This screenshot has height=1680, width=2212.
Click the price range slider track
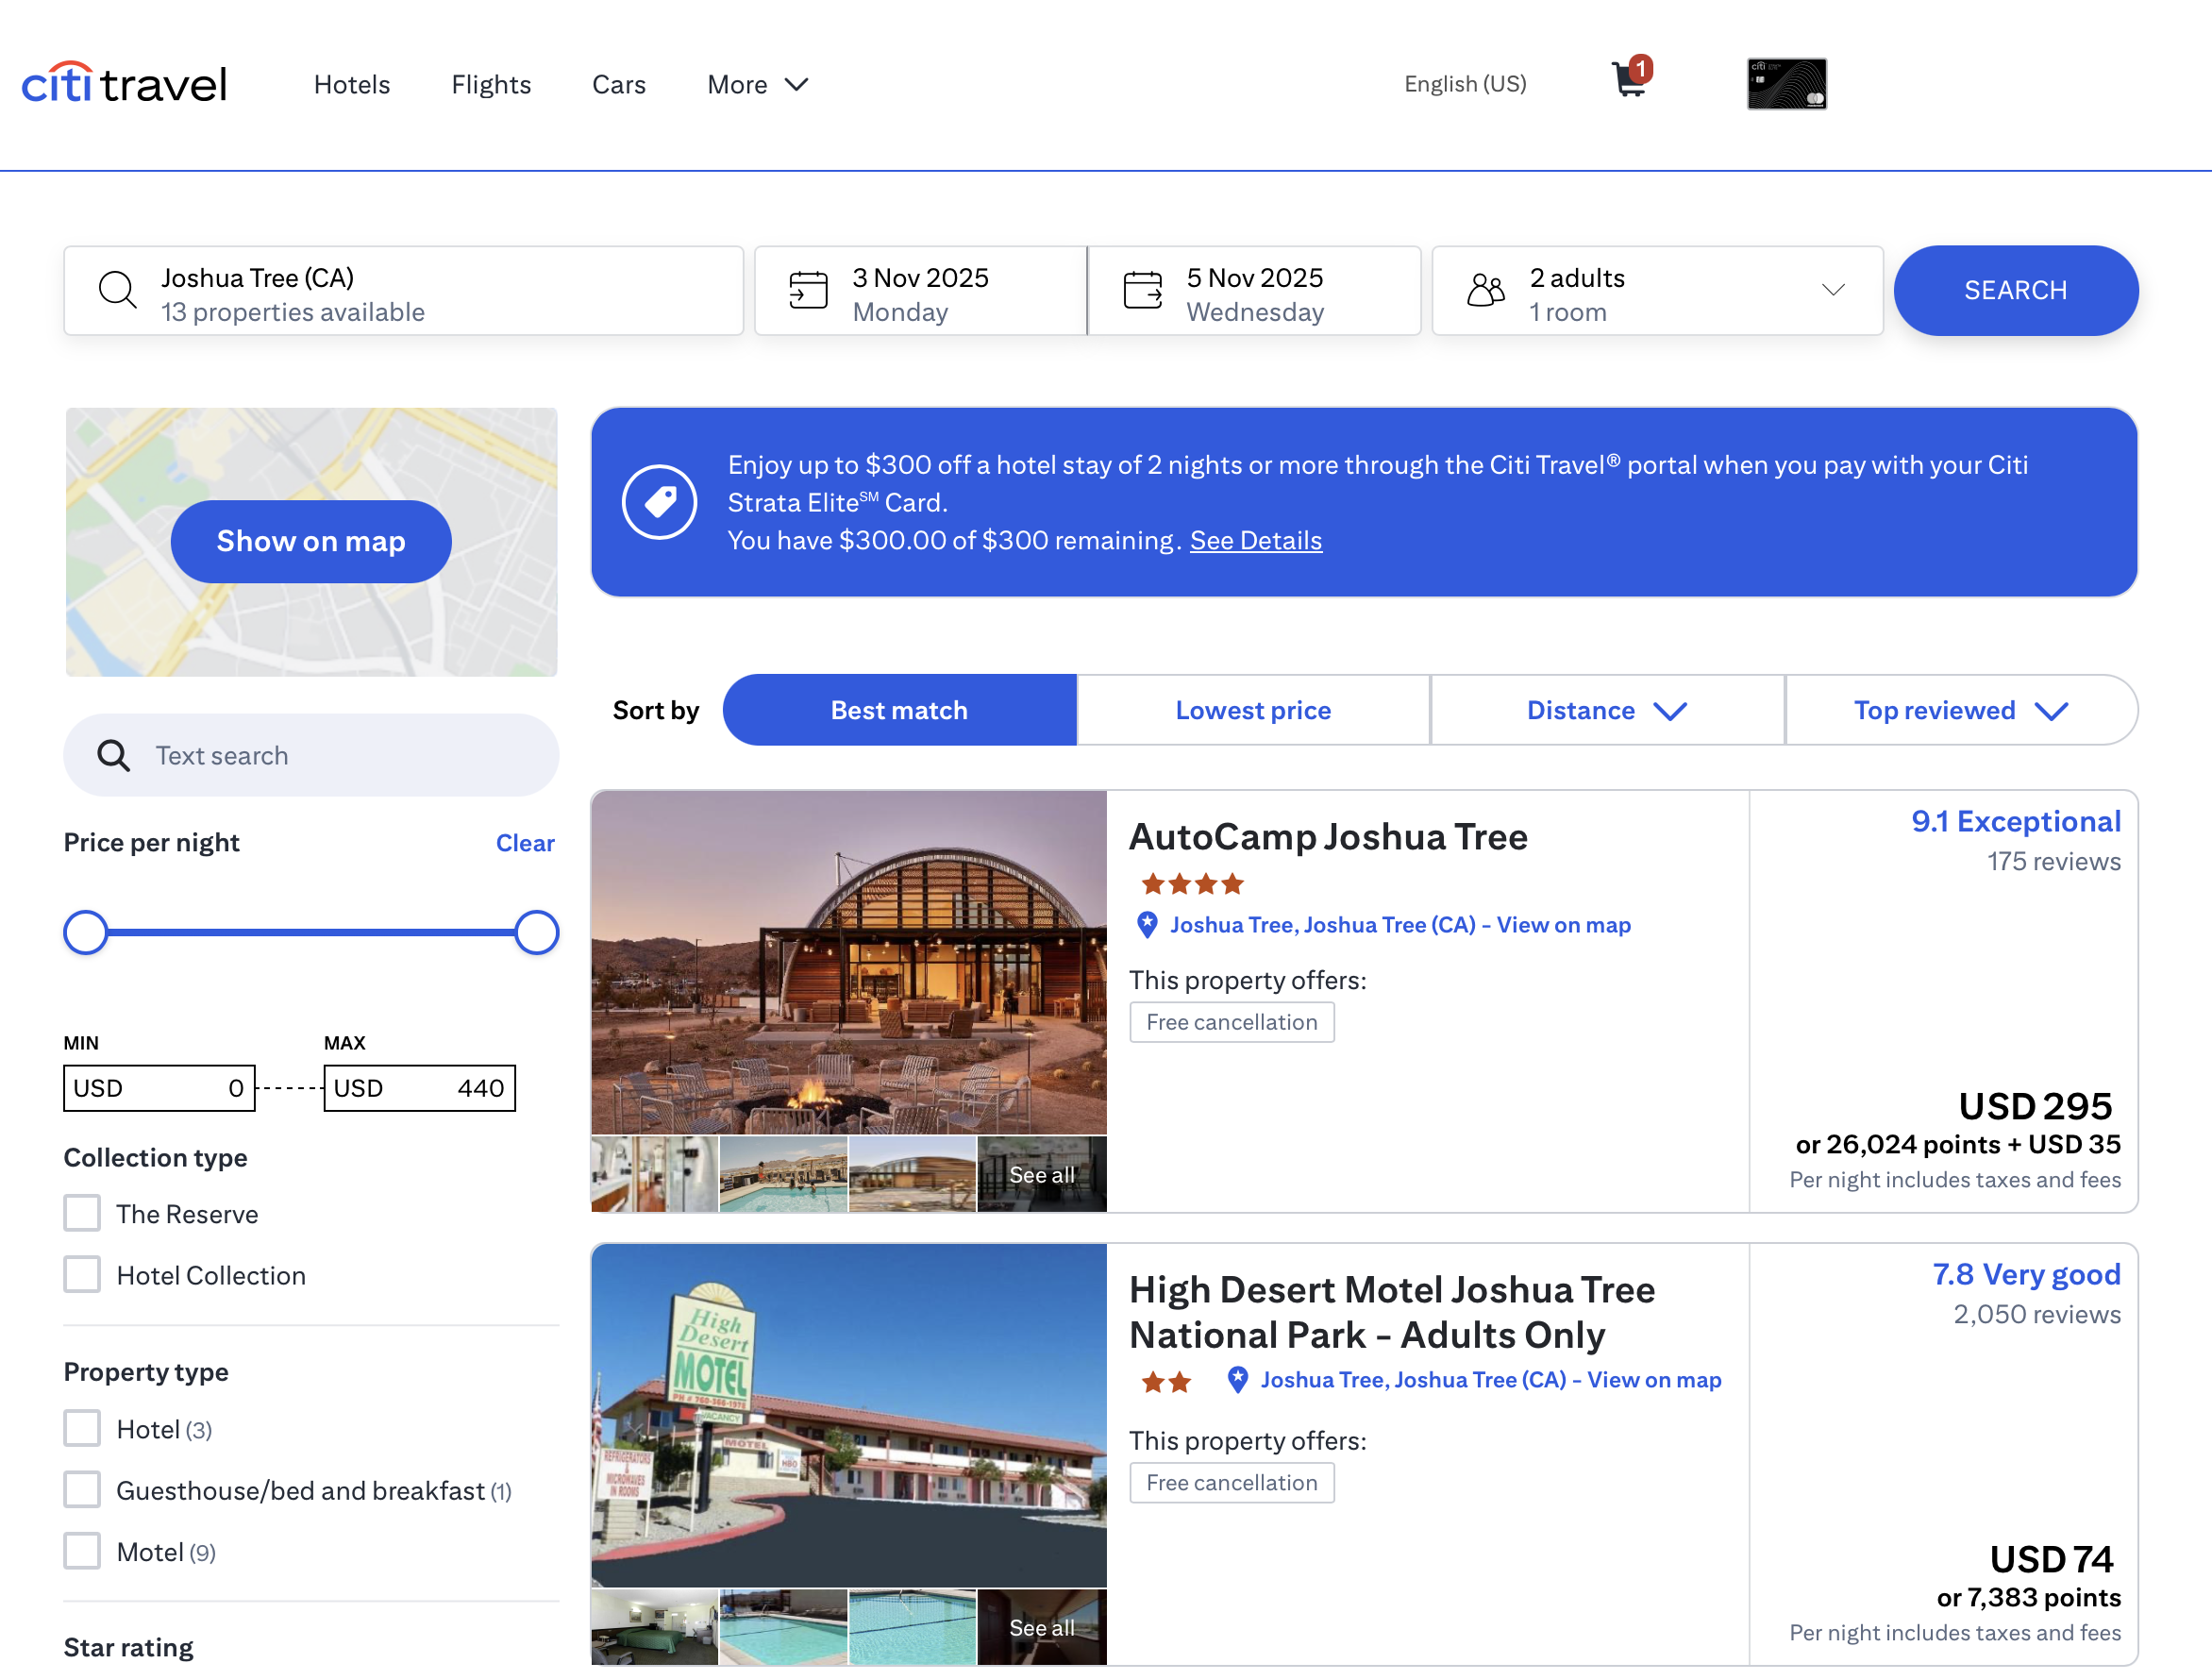coord(311,933)
